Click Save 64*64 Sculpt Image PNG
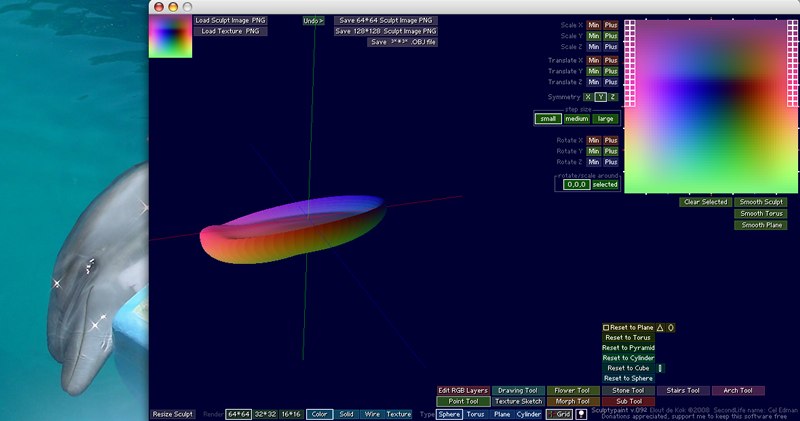800x421 pixels. pos(386,20)
